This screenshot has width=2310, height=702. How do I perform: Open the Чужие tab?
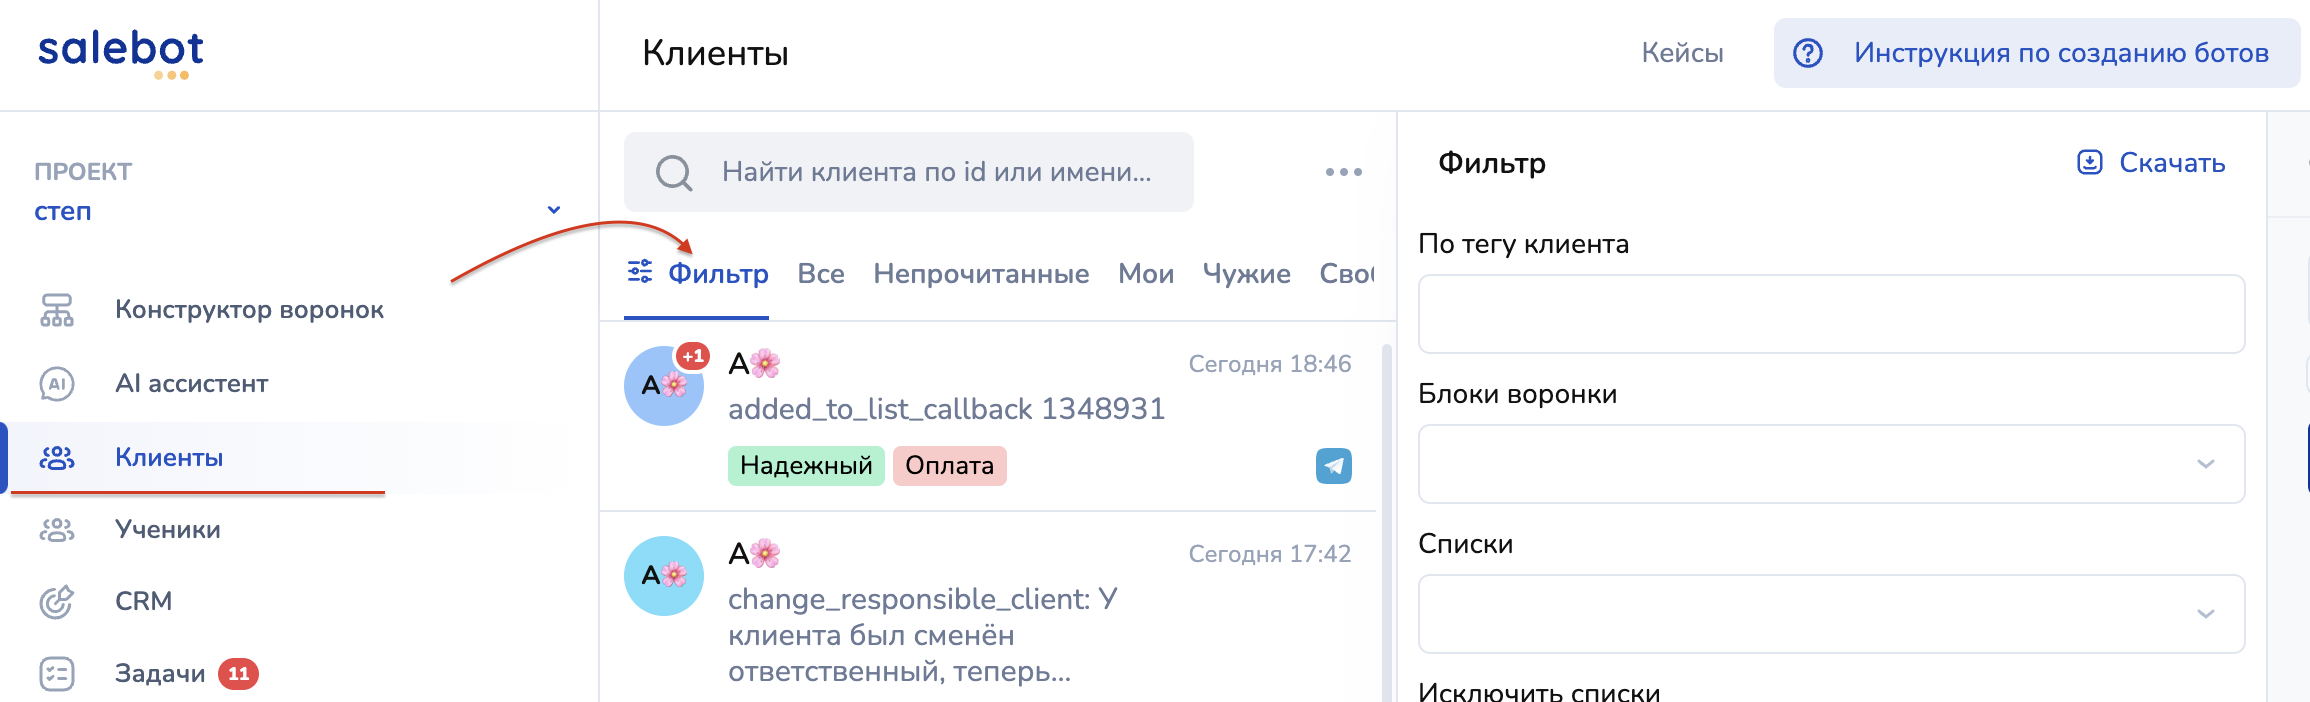coord(1246,274)
